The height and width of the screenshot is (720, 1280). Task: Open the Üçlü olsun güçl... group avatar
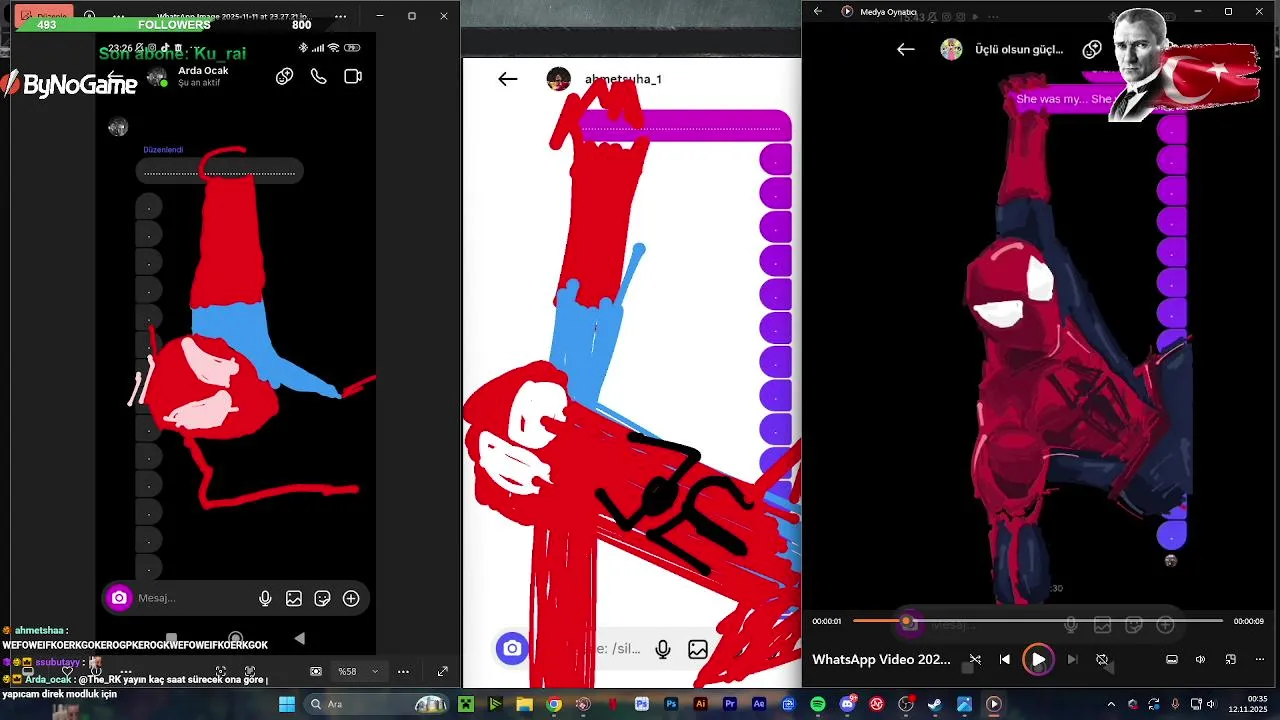coord(951,49)
